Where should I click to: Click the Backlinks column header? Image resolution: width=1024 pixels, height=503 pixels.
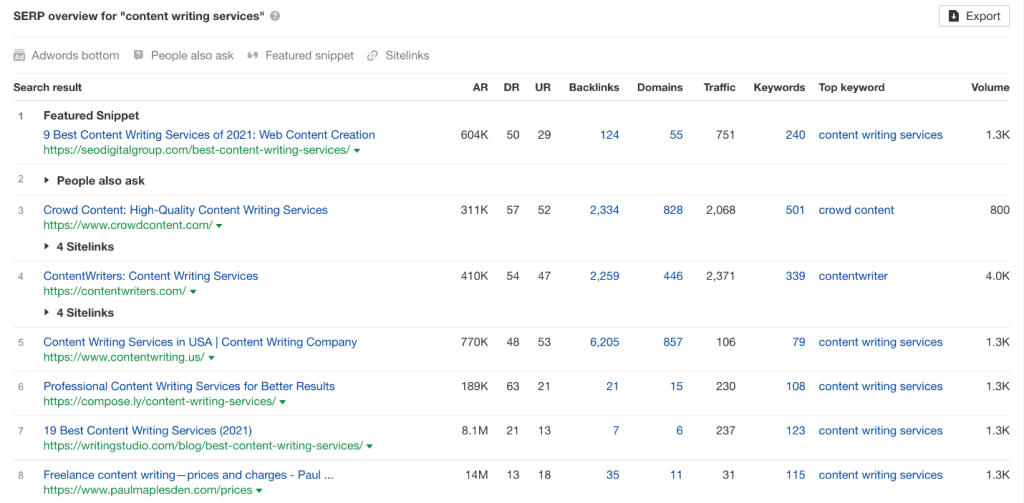(594, 88)
